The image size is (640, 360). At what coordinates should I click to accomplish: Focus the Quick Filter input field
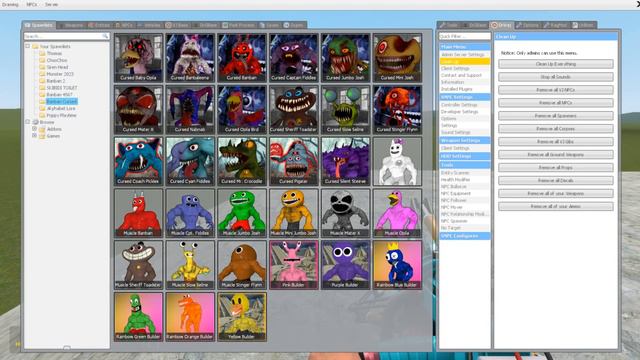[464, 36]
